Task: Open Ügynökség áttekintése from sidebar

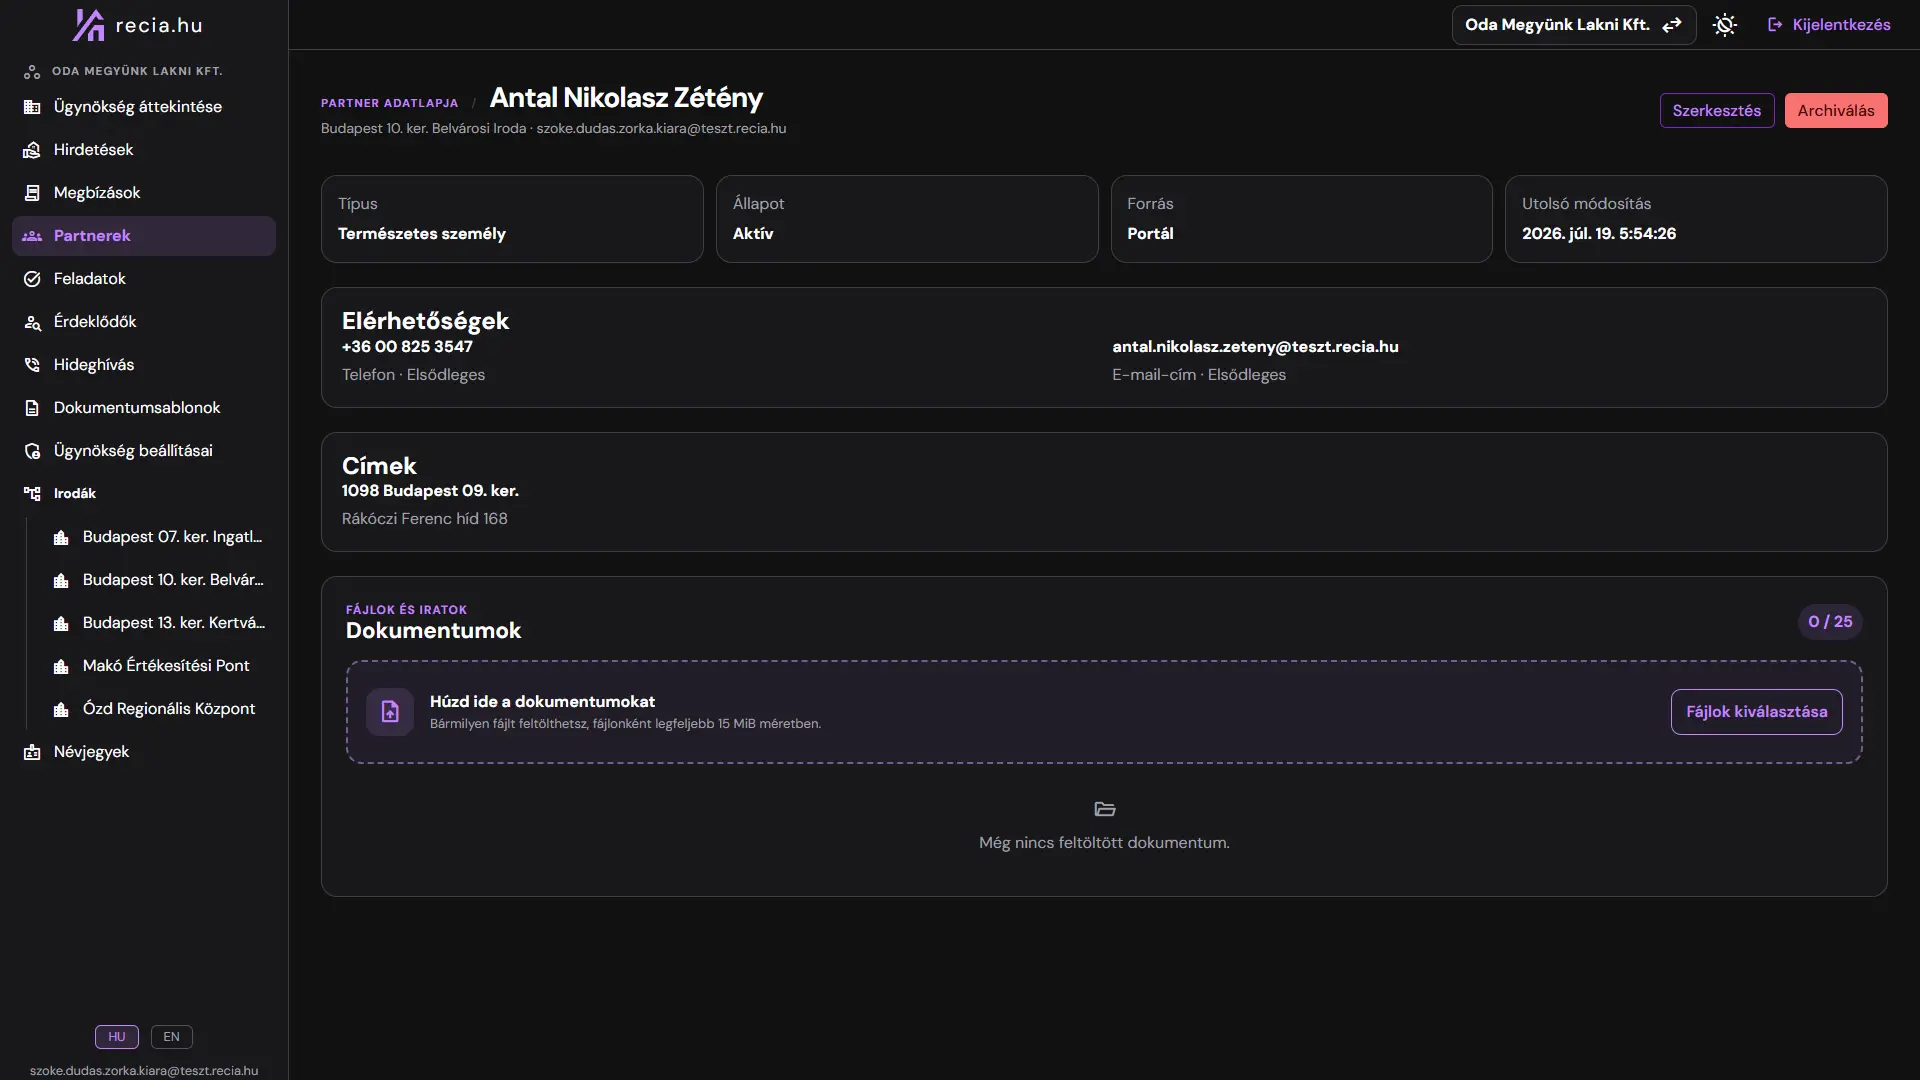Action: 144,107
